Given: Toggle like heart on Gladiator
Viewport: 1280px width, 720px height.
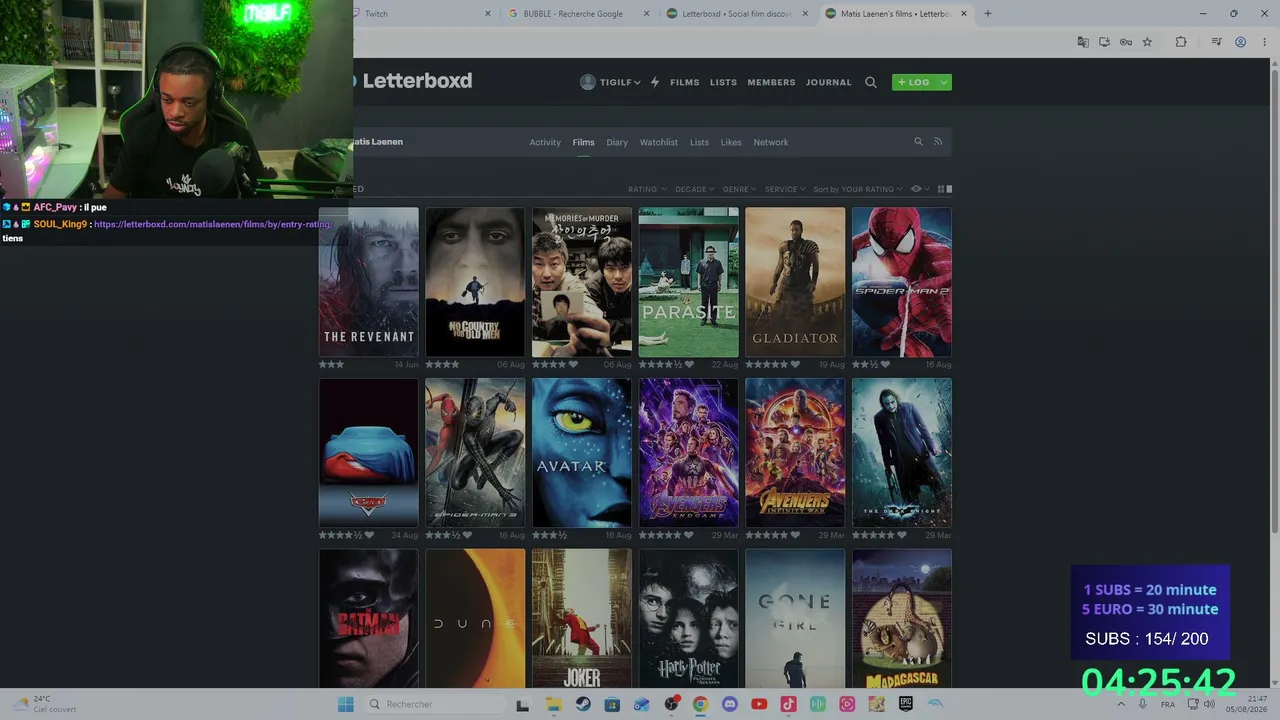Looking at the screenshot, I should click(795, 365).
